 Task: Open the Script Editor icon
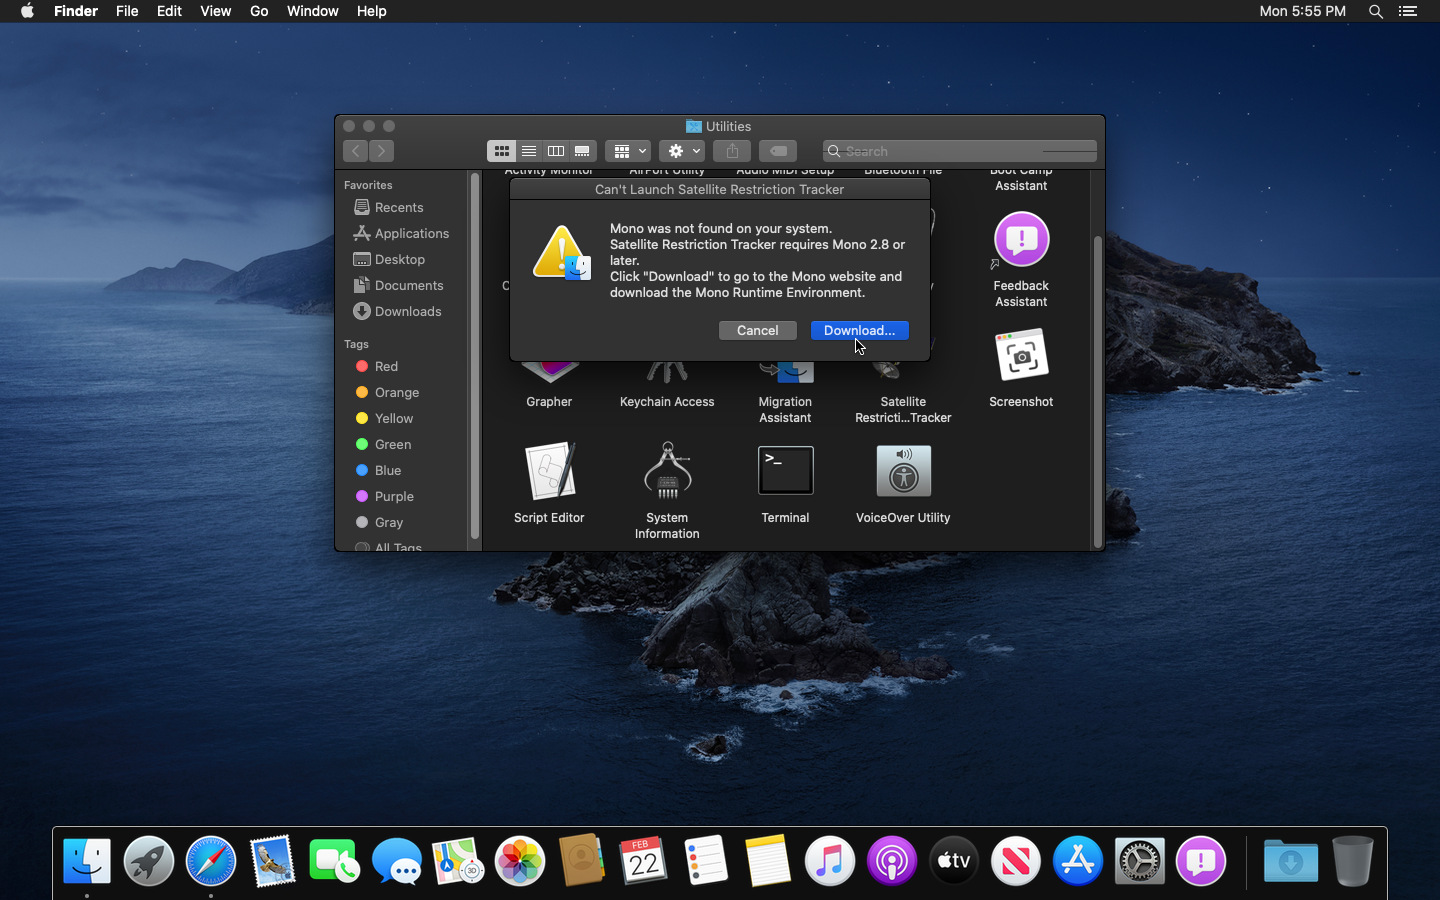549,471
